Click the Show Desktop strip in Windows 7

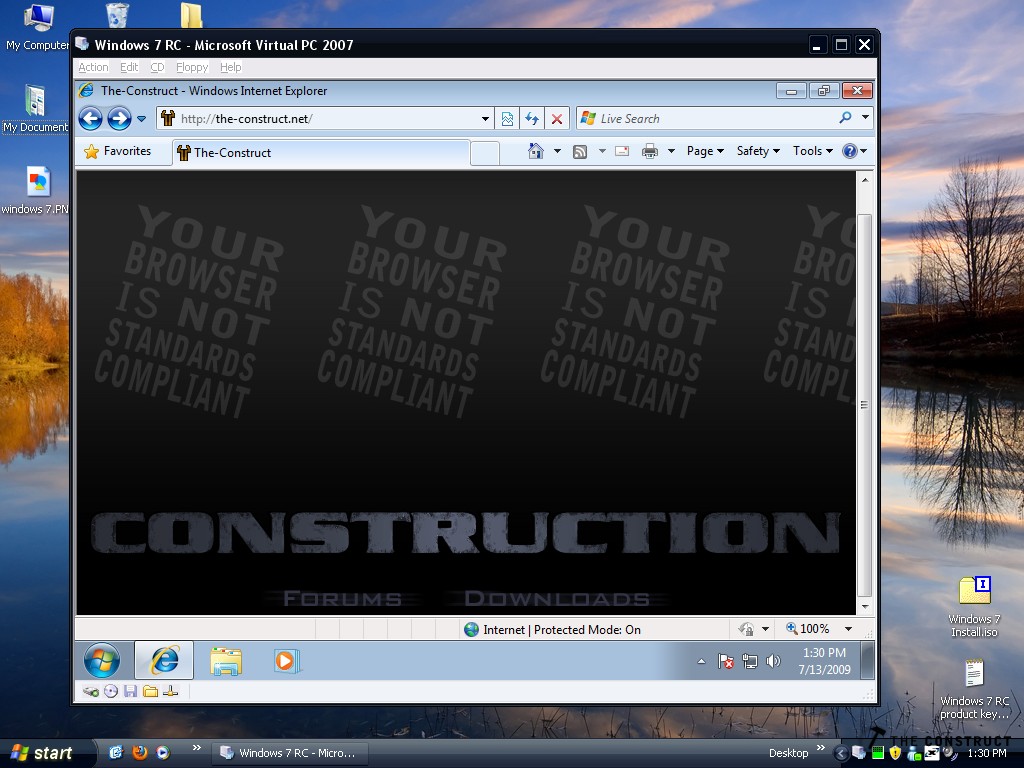pyautogui.click(x=867, y=660)
